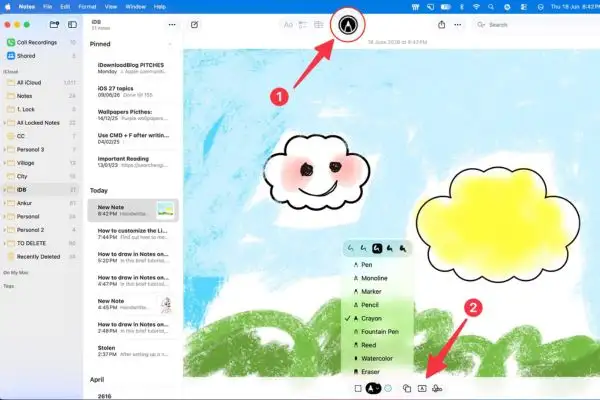Select the highlighted middle stroke width
The image size is (600, 400).
point(377,249)
